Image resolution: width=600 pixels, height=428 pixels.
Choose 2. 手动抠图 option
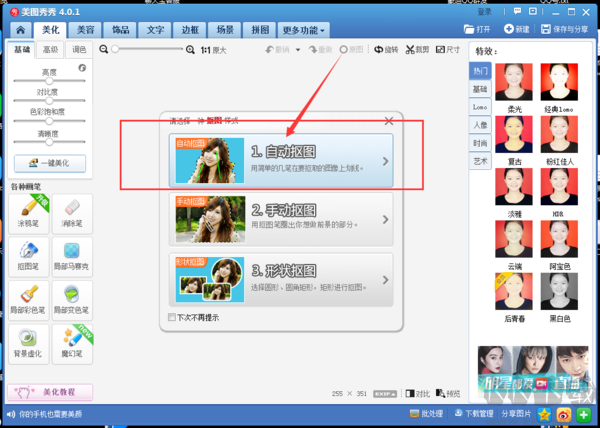[281, 219]
